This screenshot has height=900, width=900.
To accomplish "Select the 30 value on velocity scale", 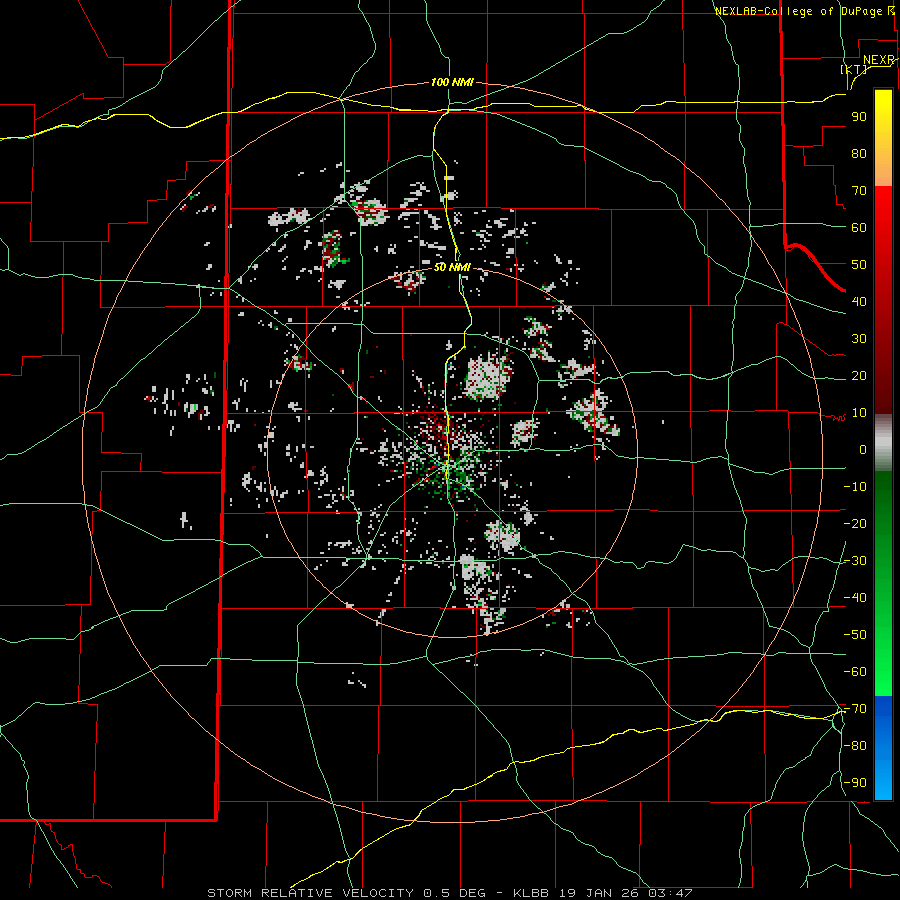I will pyautogui.click(x=859, y=339).
